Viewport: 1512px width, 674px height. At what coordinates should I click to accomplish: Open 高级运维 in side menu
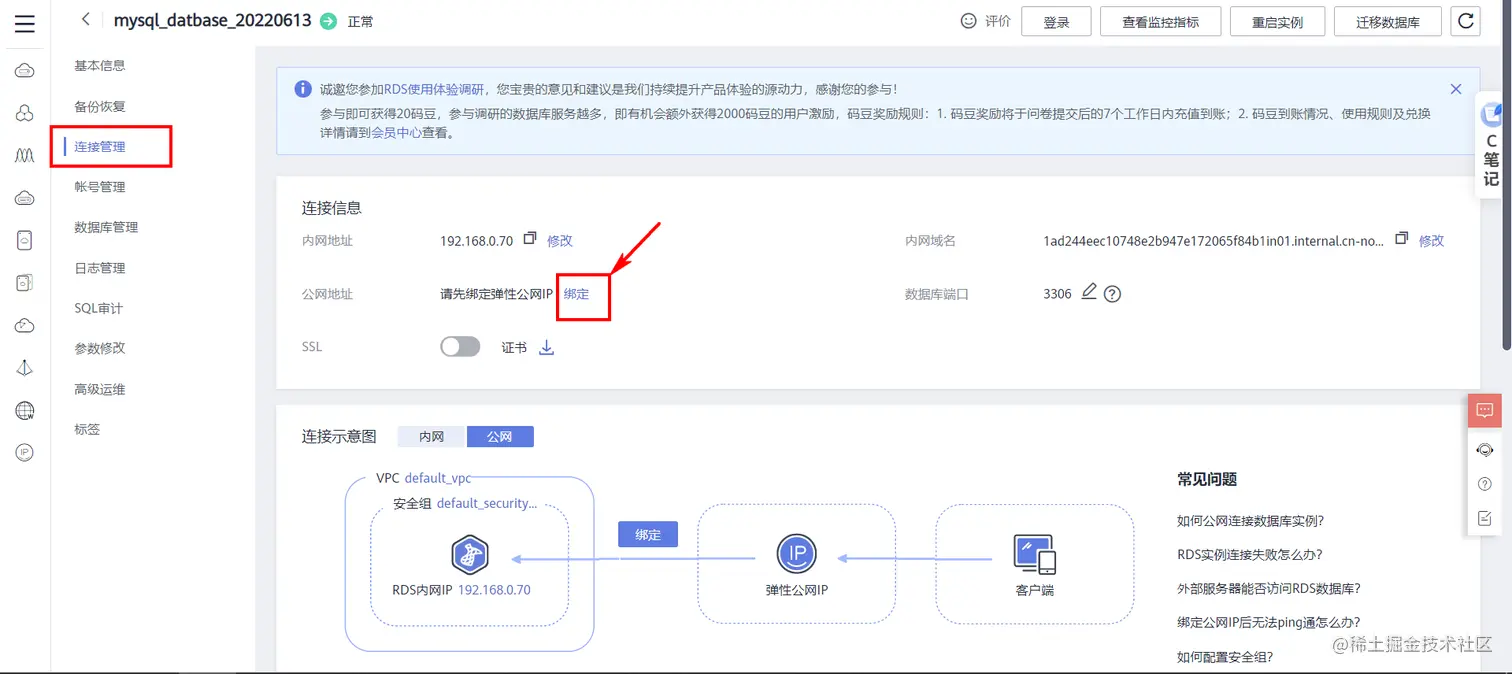click(100, 389)
